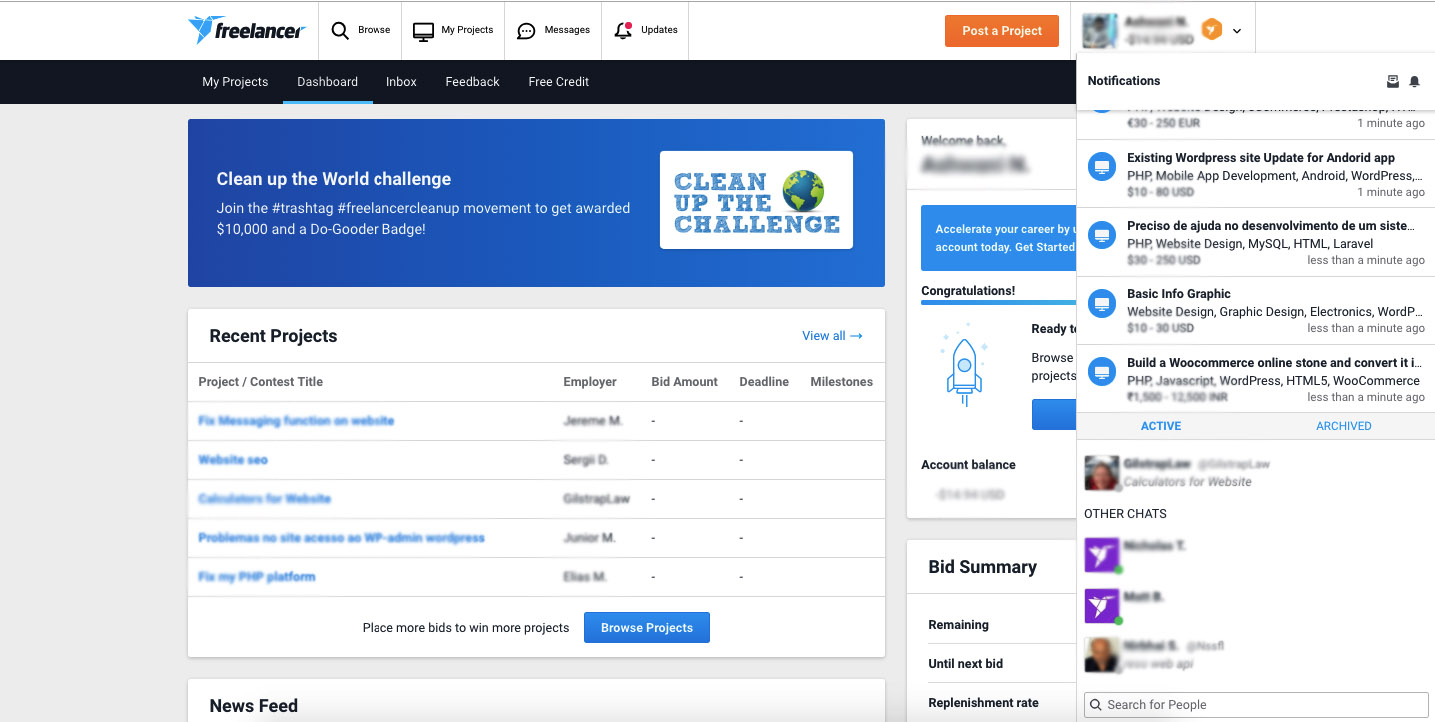Click icon beside Existing Wordpress site notification

click(1102, 168)
